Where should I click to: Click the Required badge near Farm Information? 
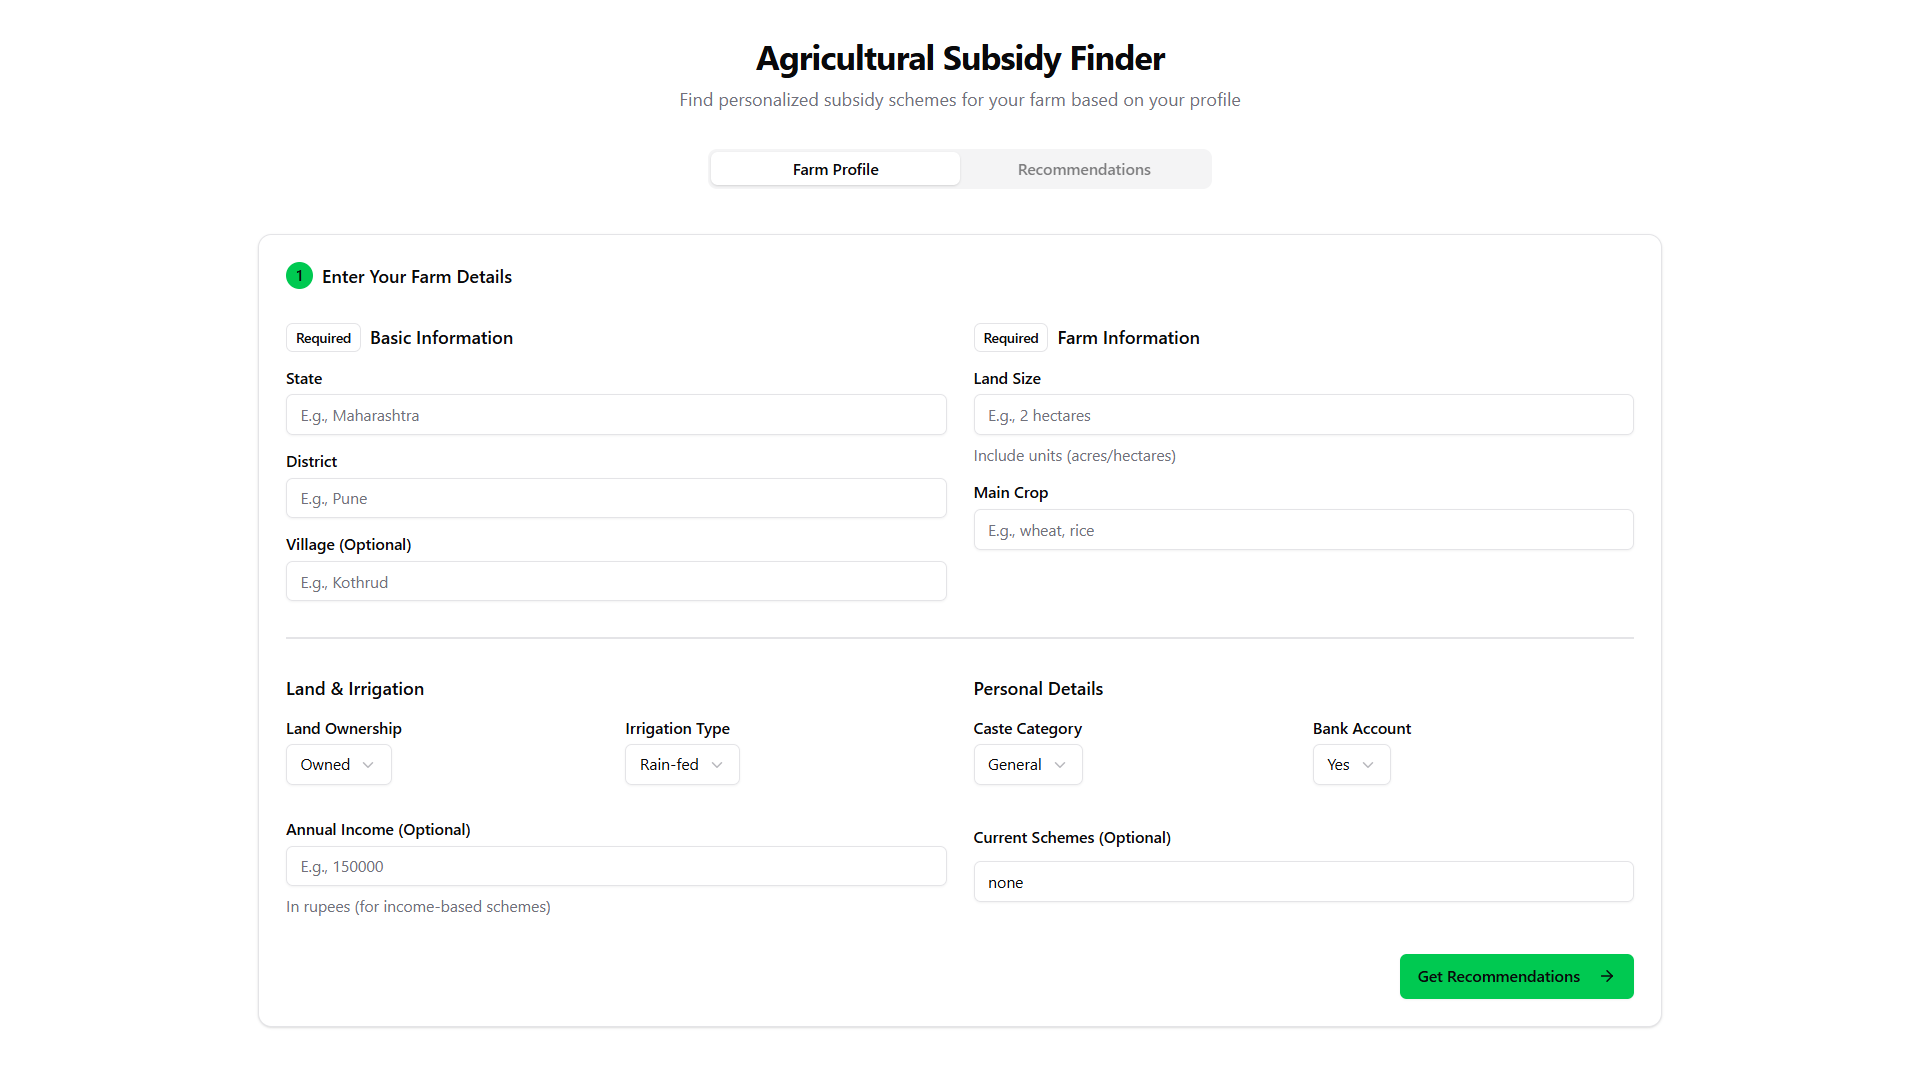point(1010,337)
